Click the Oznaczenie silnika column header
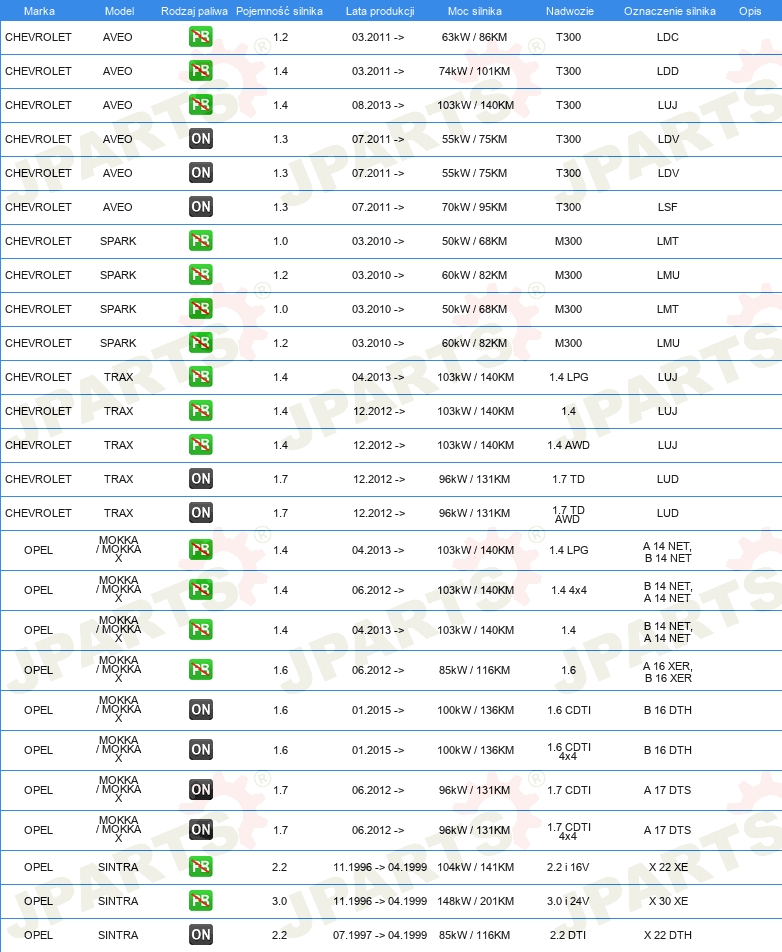Screen dimensions: 782x952 pos(670,11)
